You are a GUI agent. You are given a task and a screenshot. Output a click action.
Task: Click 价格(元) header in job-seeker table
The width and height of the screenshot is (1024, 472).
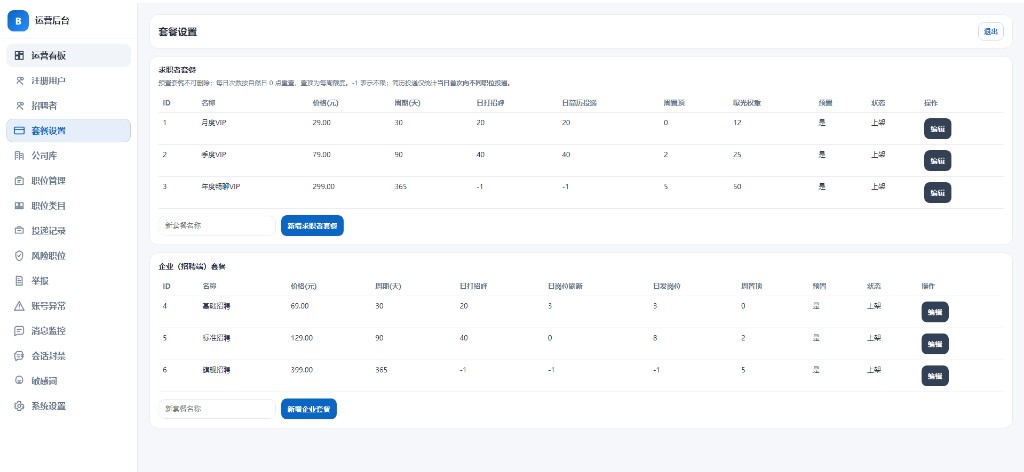325,103
